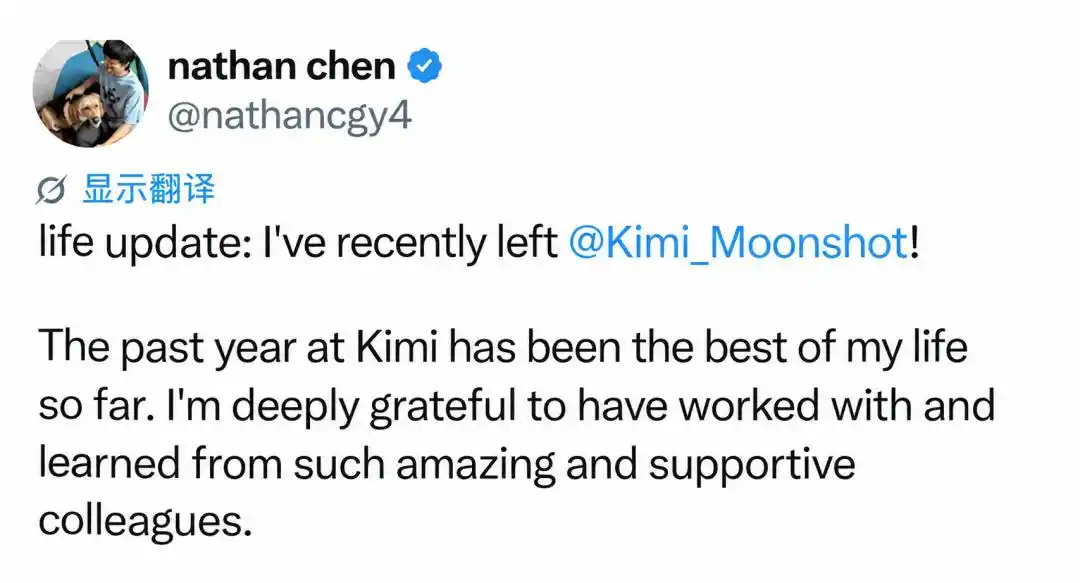1080x583 pixels.
Task: Click the line starting 'so far. I'm deeply'
Action: (517, 405)
